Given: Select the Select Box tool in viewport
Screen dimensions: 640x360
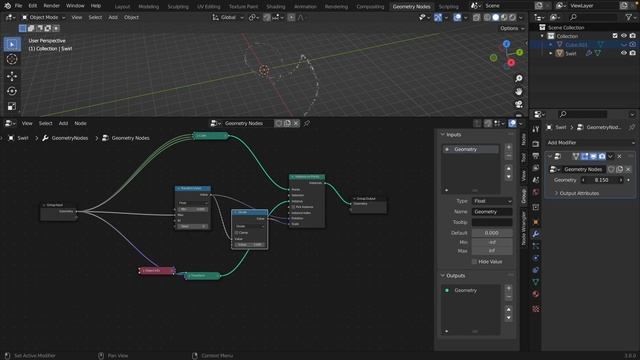Looking at the screenshot, I should click(12, 44).
